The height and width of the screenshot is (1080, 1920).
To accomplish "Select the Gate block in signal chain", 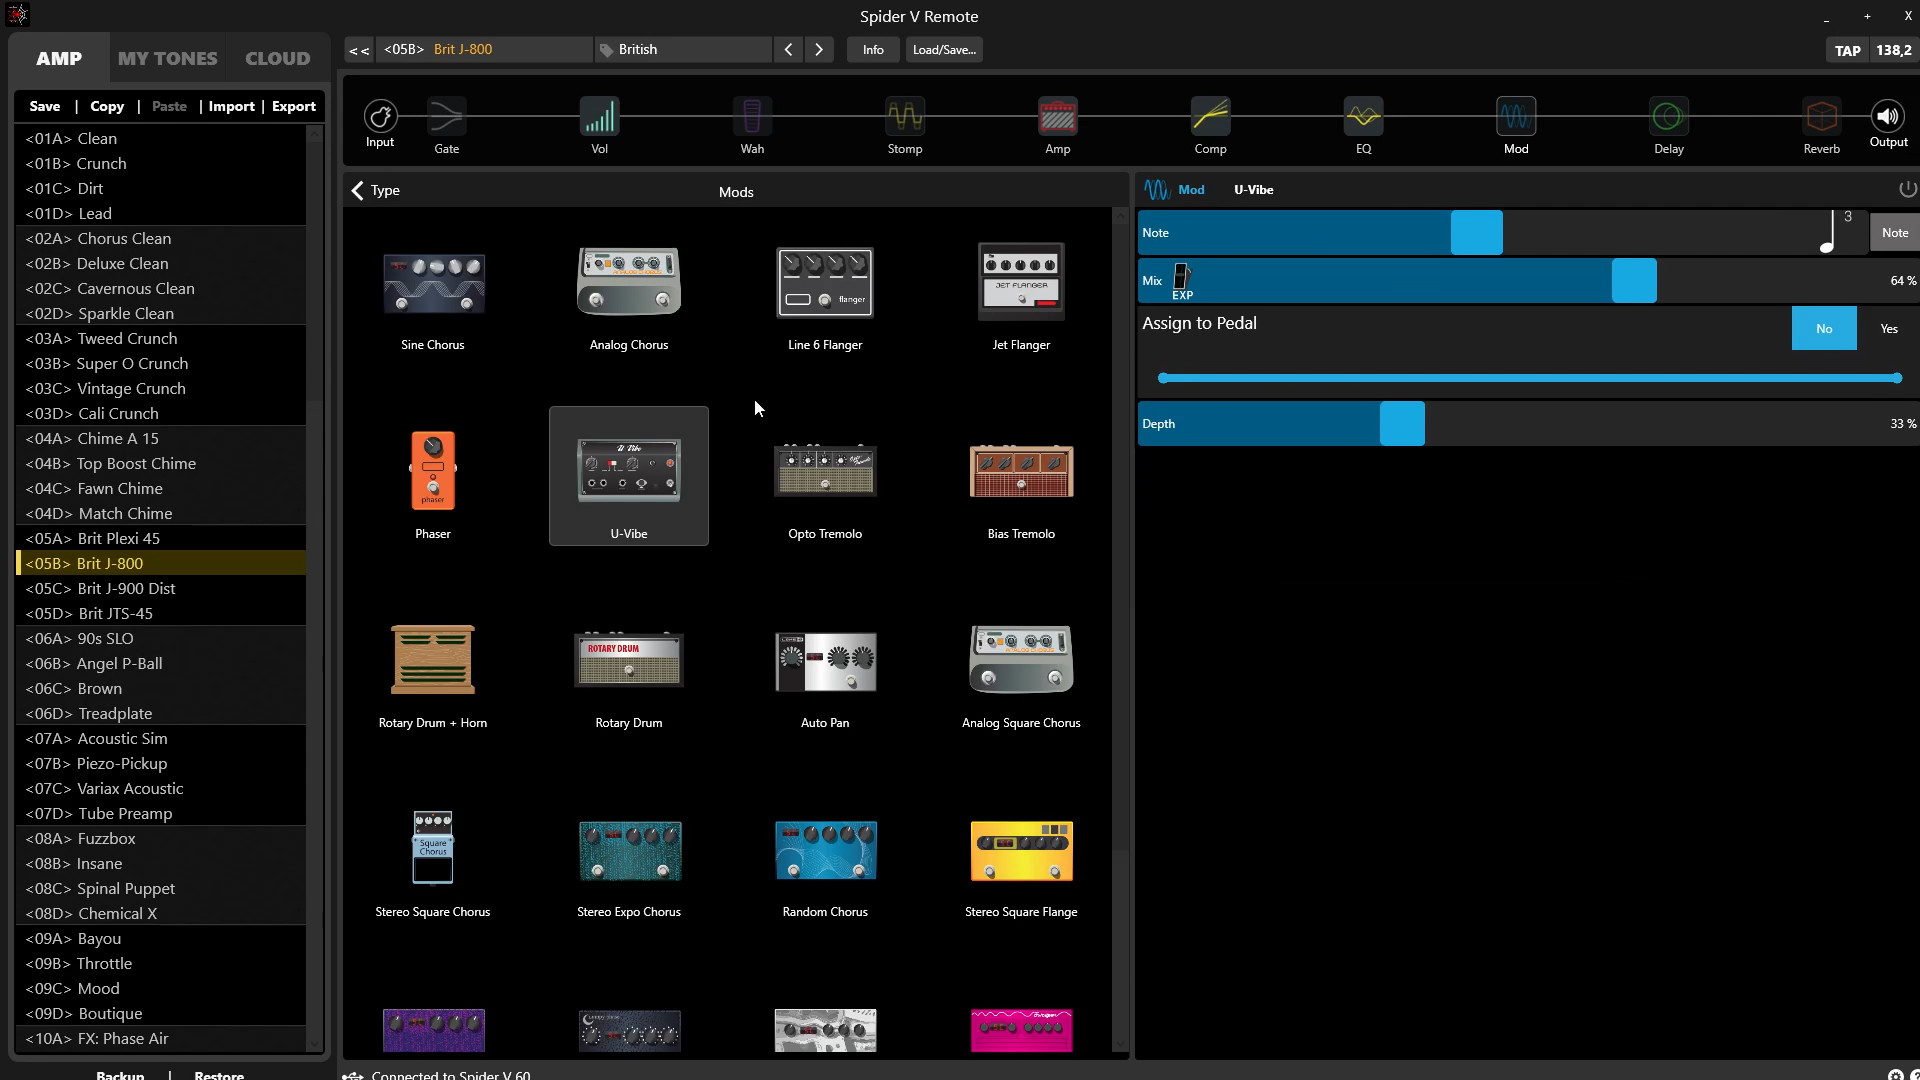I will pos(446,118).
